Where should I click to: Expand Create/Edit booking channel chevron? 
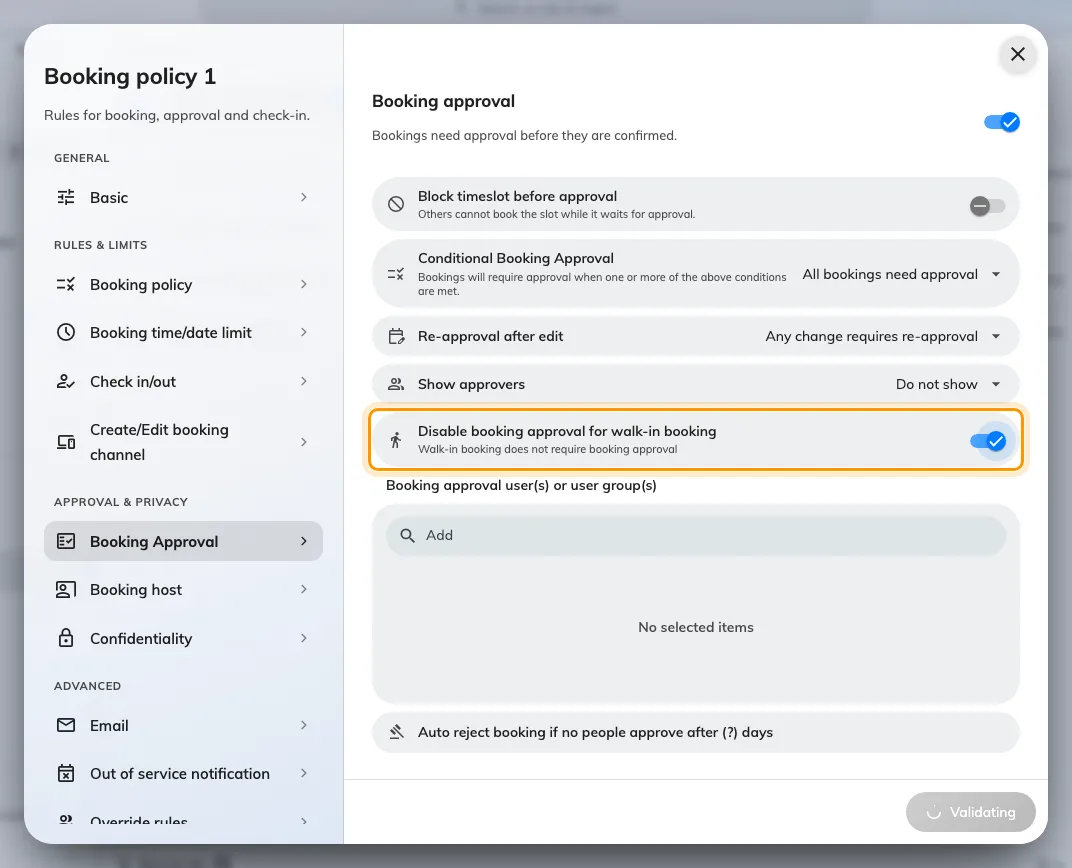[304, 442]
